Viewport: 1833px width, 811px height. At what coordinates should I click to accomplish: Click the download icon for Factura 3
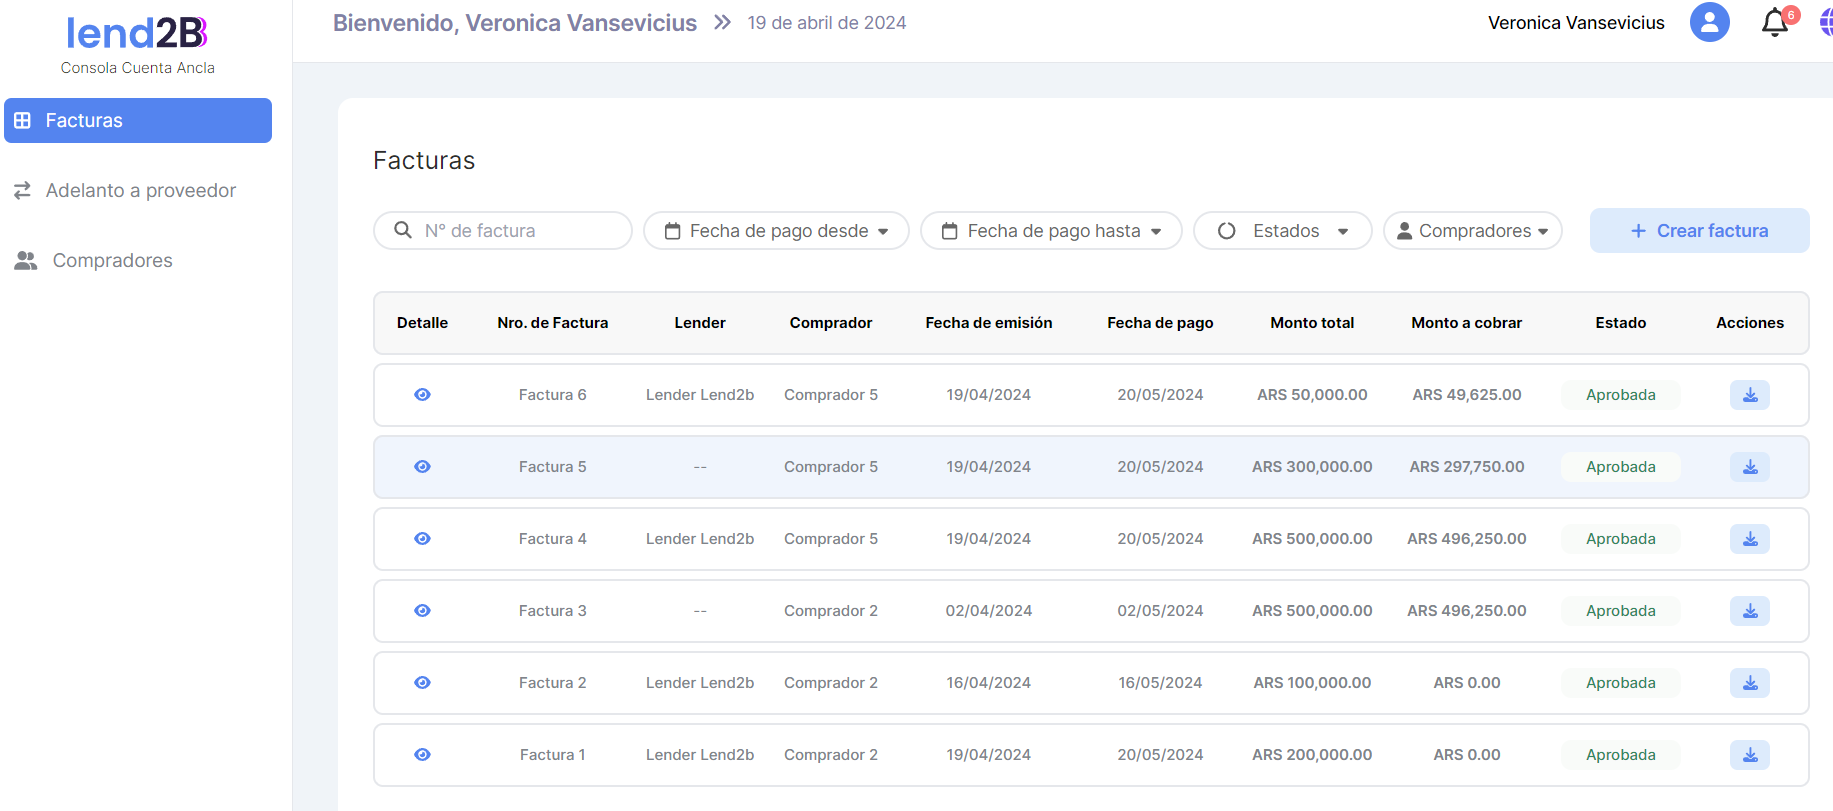[x=1749, y=611]
